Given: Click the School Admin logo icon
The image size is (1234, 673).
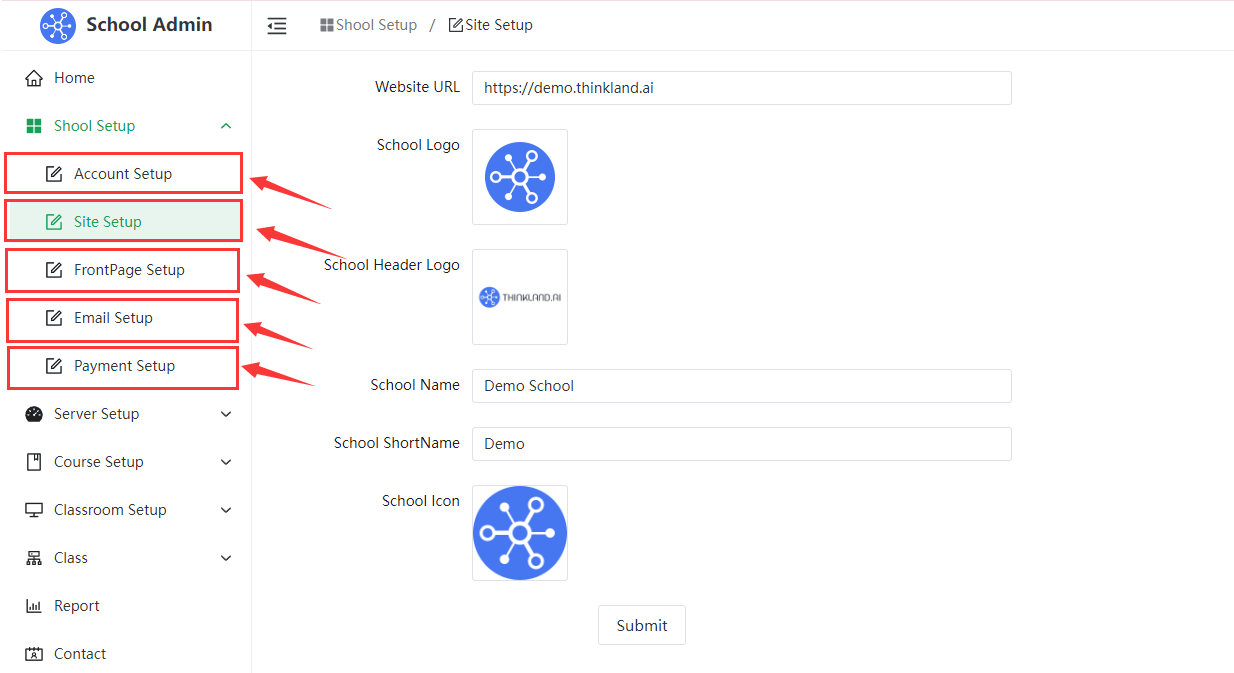Looking at the screenshot, I should [x=58, y=26].
